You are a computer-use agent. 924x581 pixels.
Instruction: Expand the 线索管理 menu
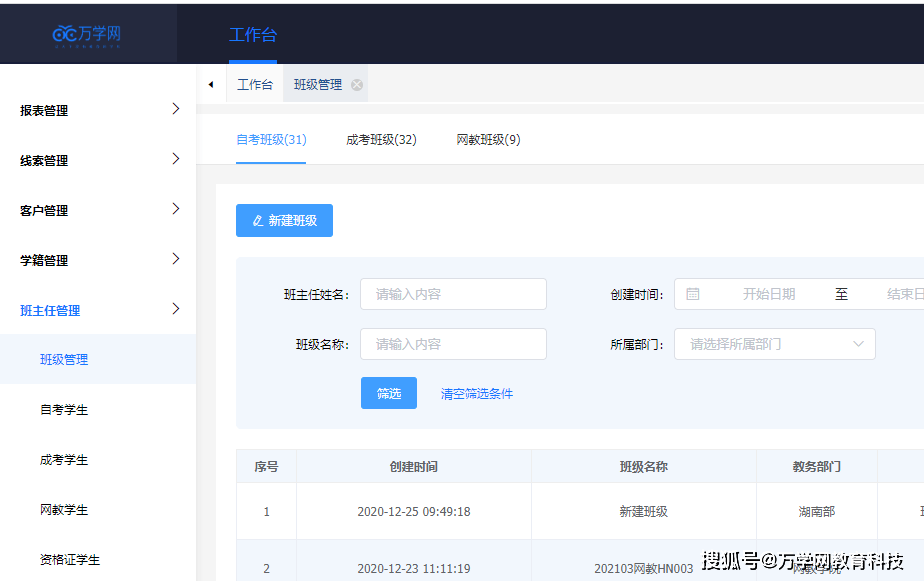click(98, 160)
